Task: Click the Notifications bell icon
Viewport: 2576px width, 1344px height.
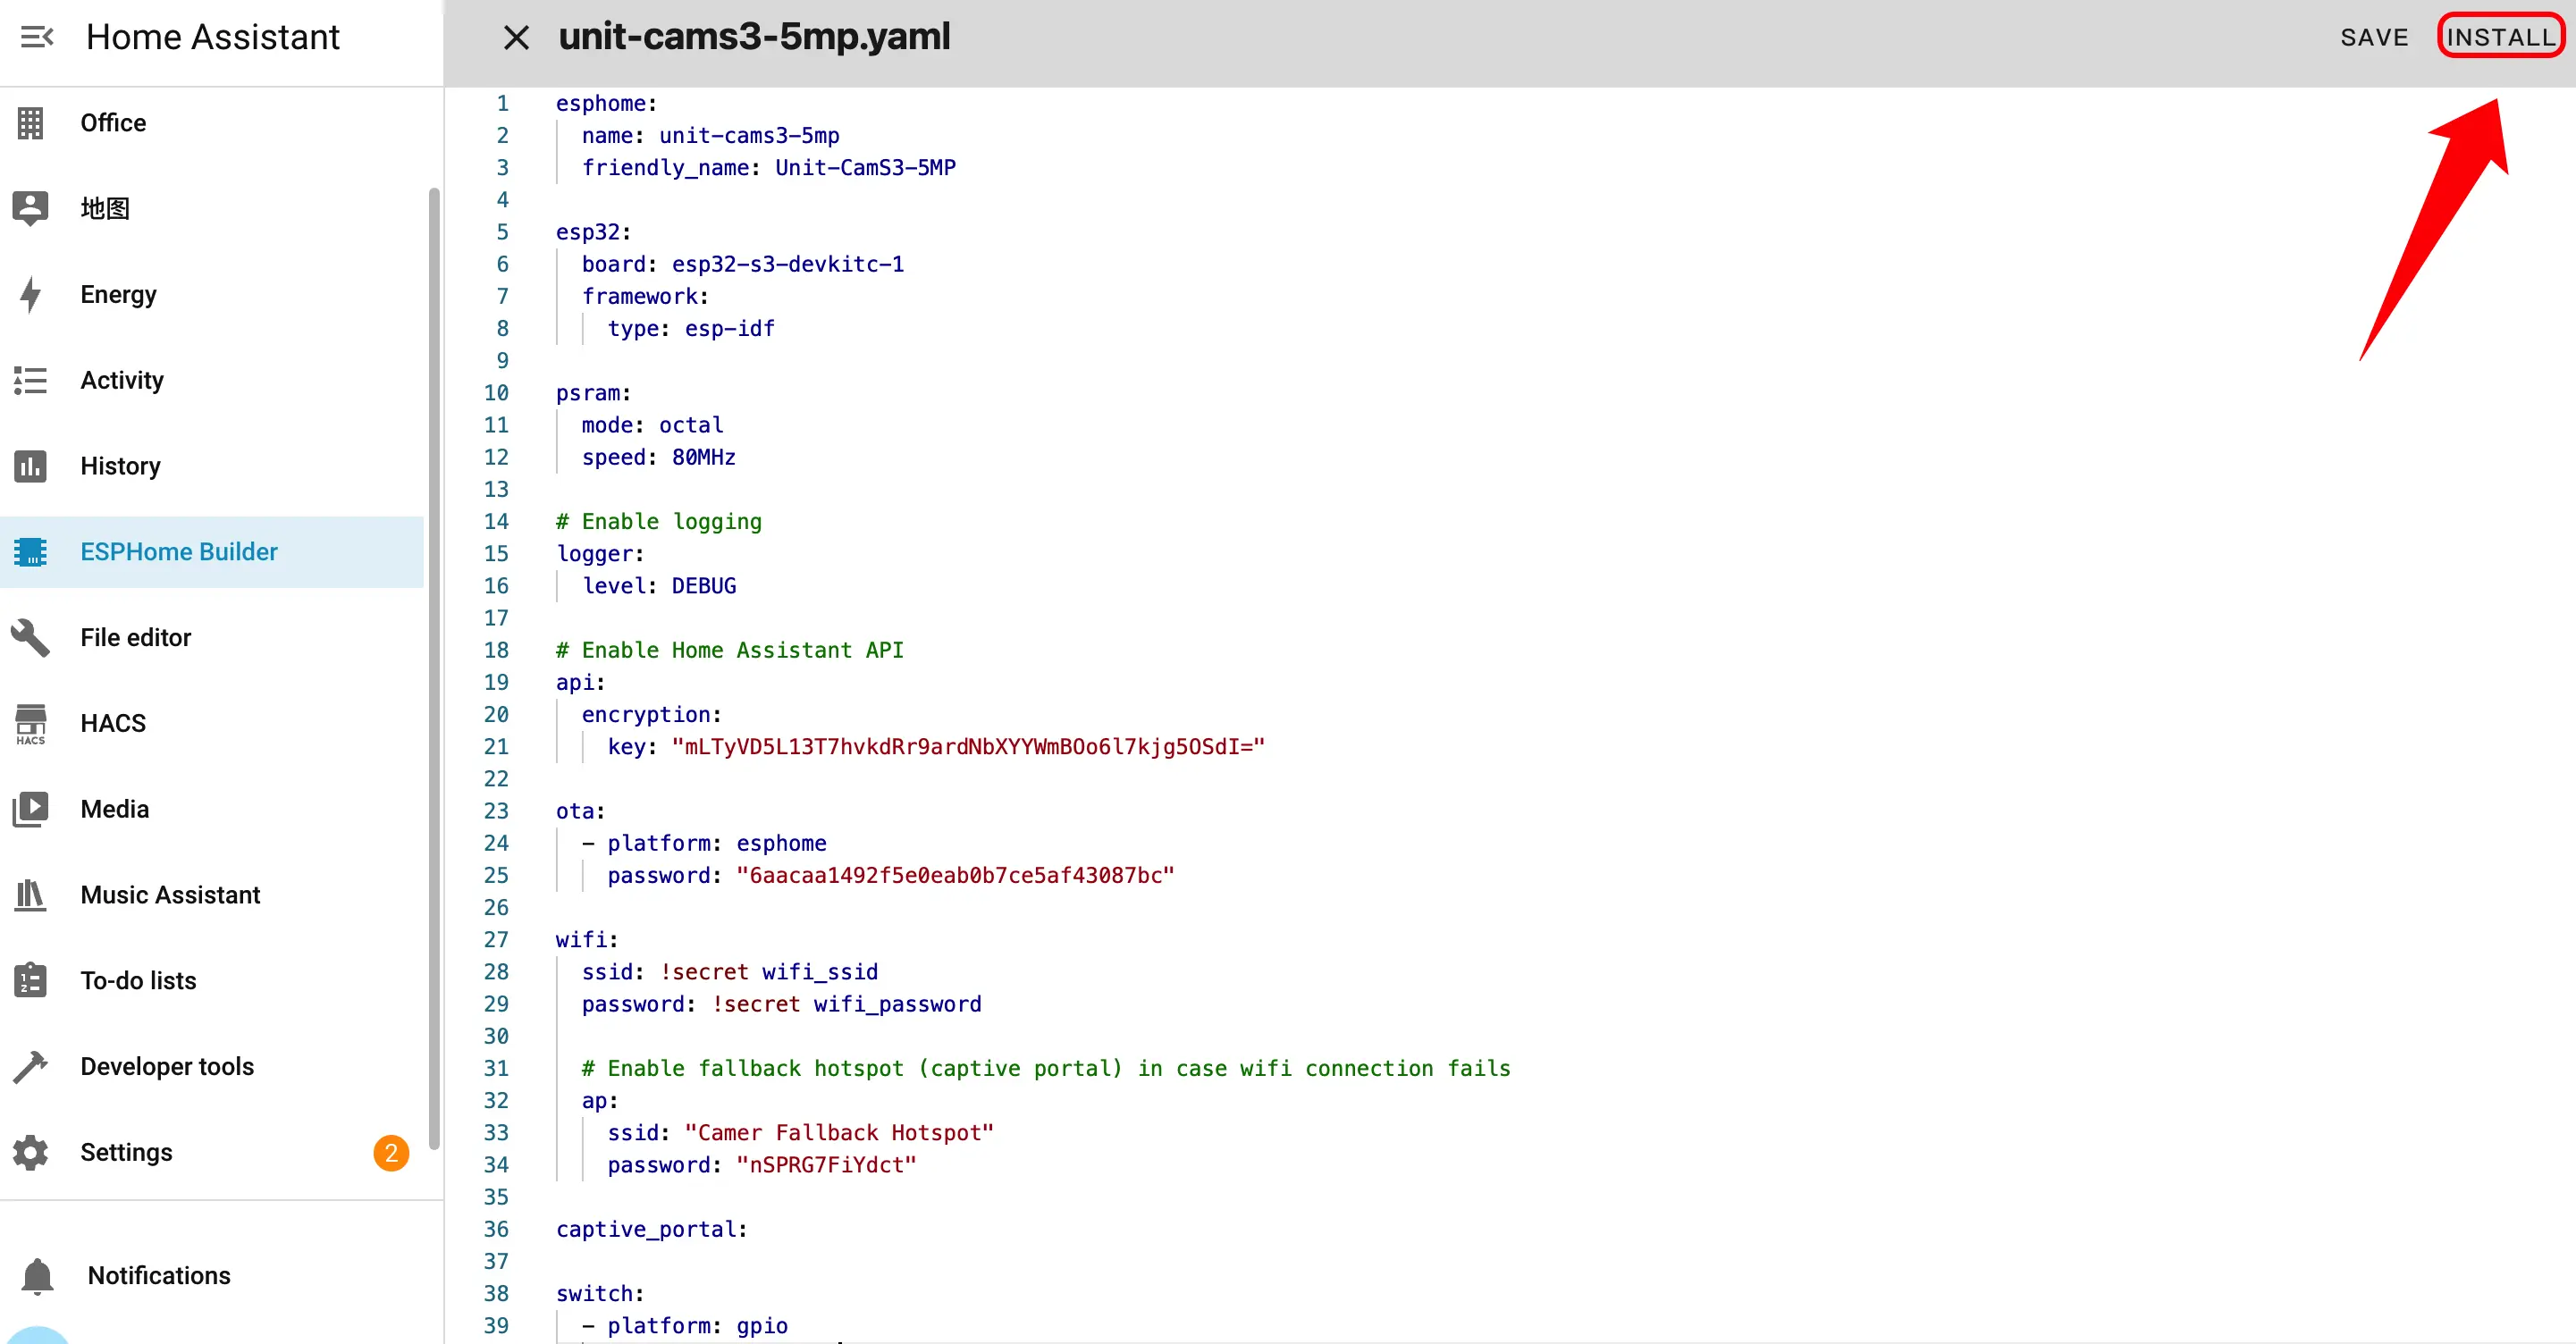Action: (x=37, y=1276)
